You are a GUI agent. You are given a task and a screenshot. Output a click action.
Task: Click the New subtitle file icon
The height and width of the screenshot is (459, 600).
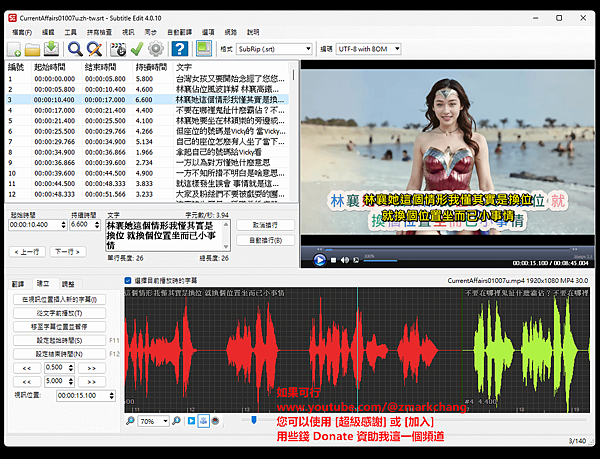click(15, 49)
